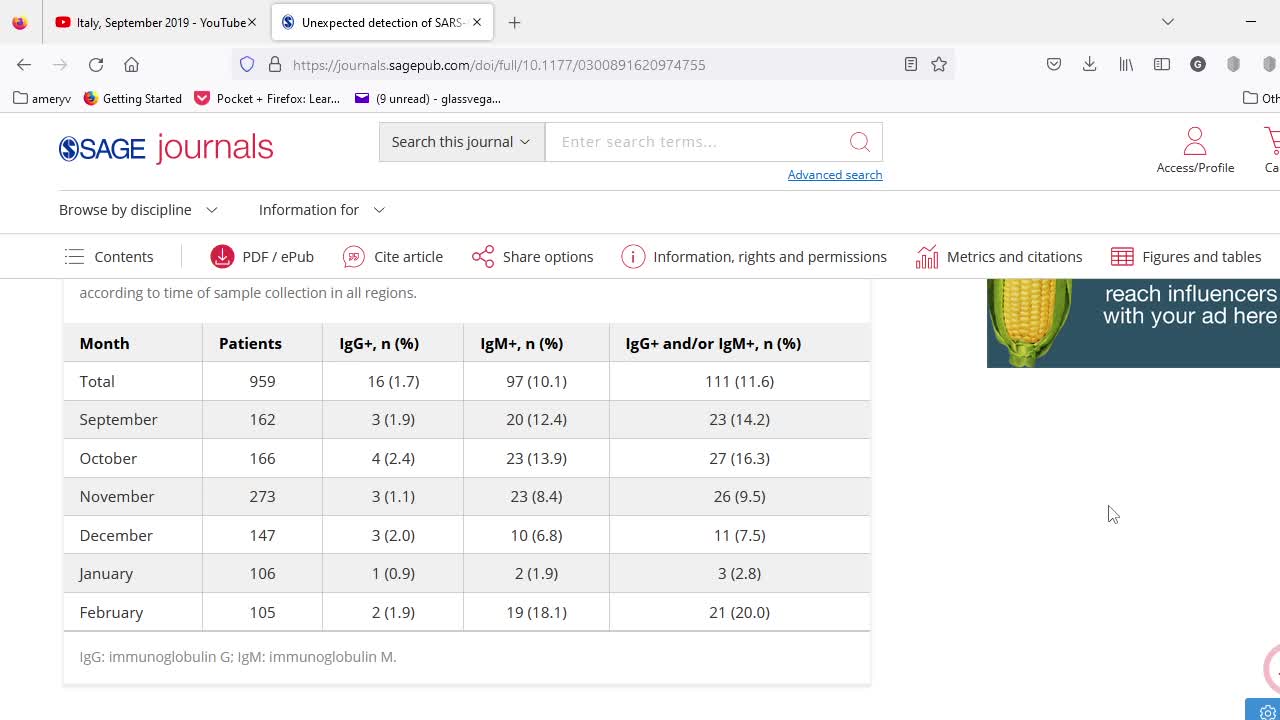Click magnifier search submit icon
Image resolution: width=1280 pixels, height=720 pixels.
(x=859, y=142)
